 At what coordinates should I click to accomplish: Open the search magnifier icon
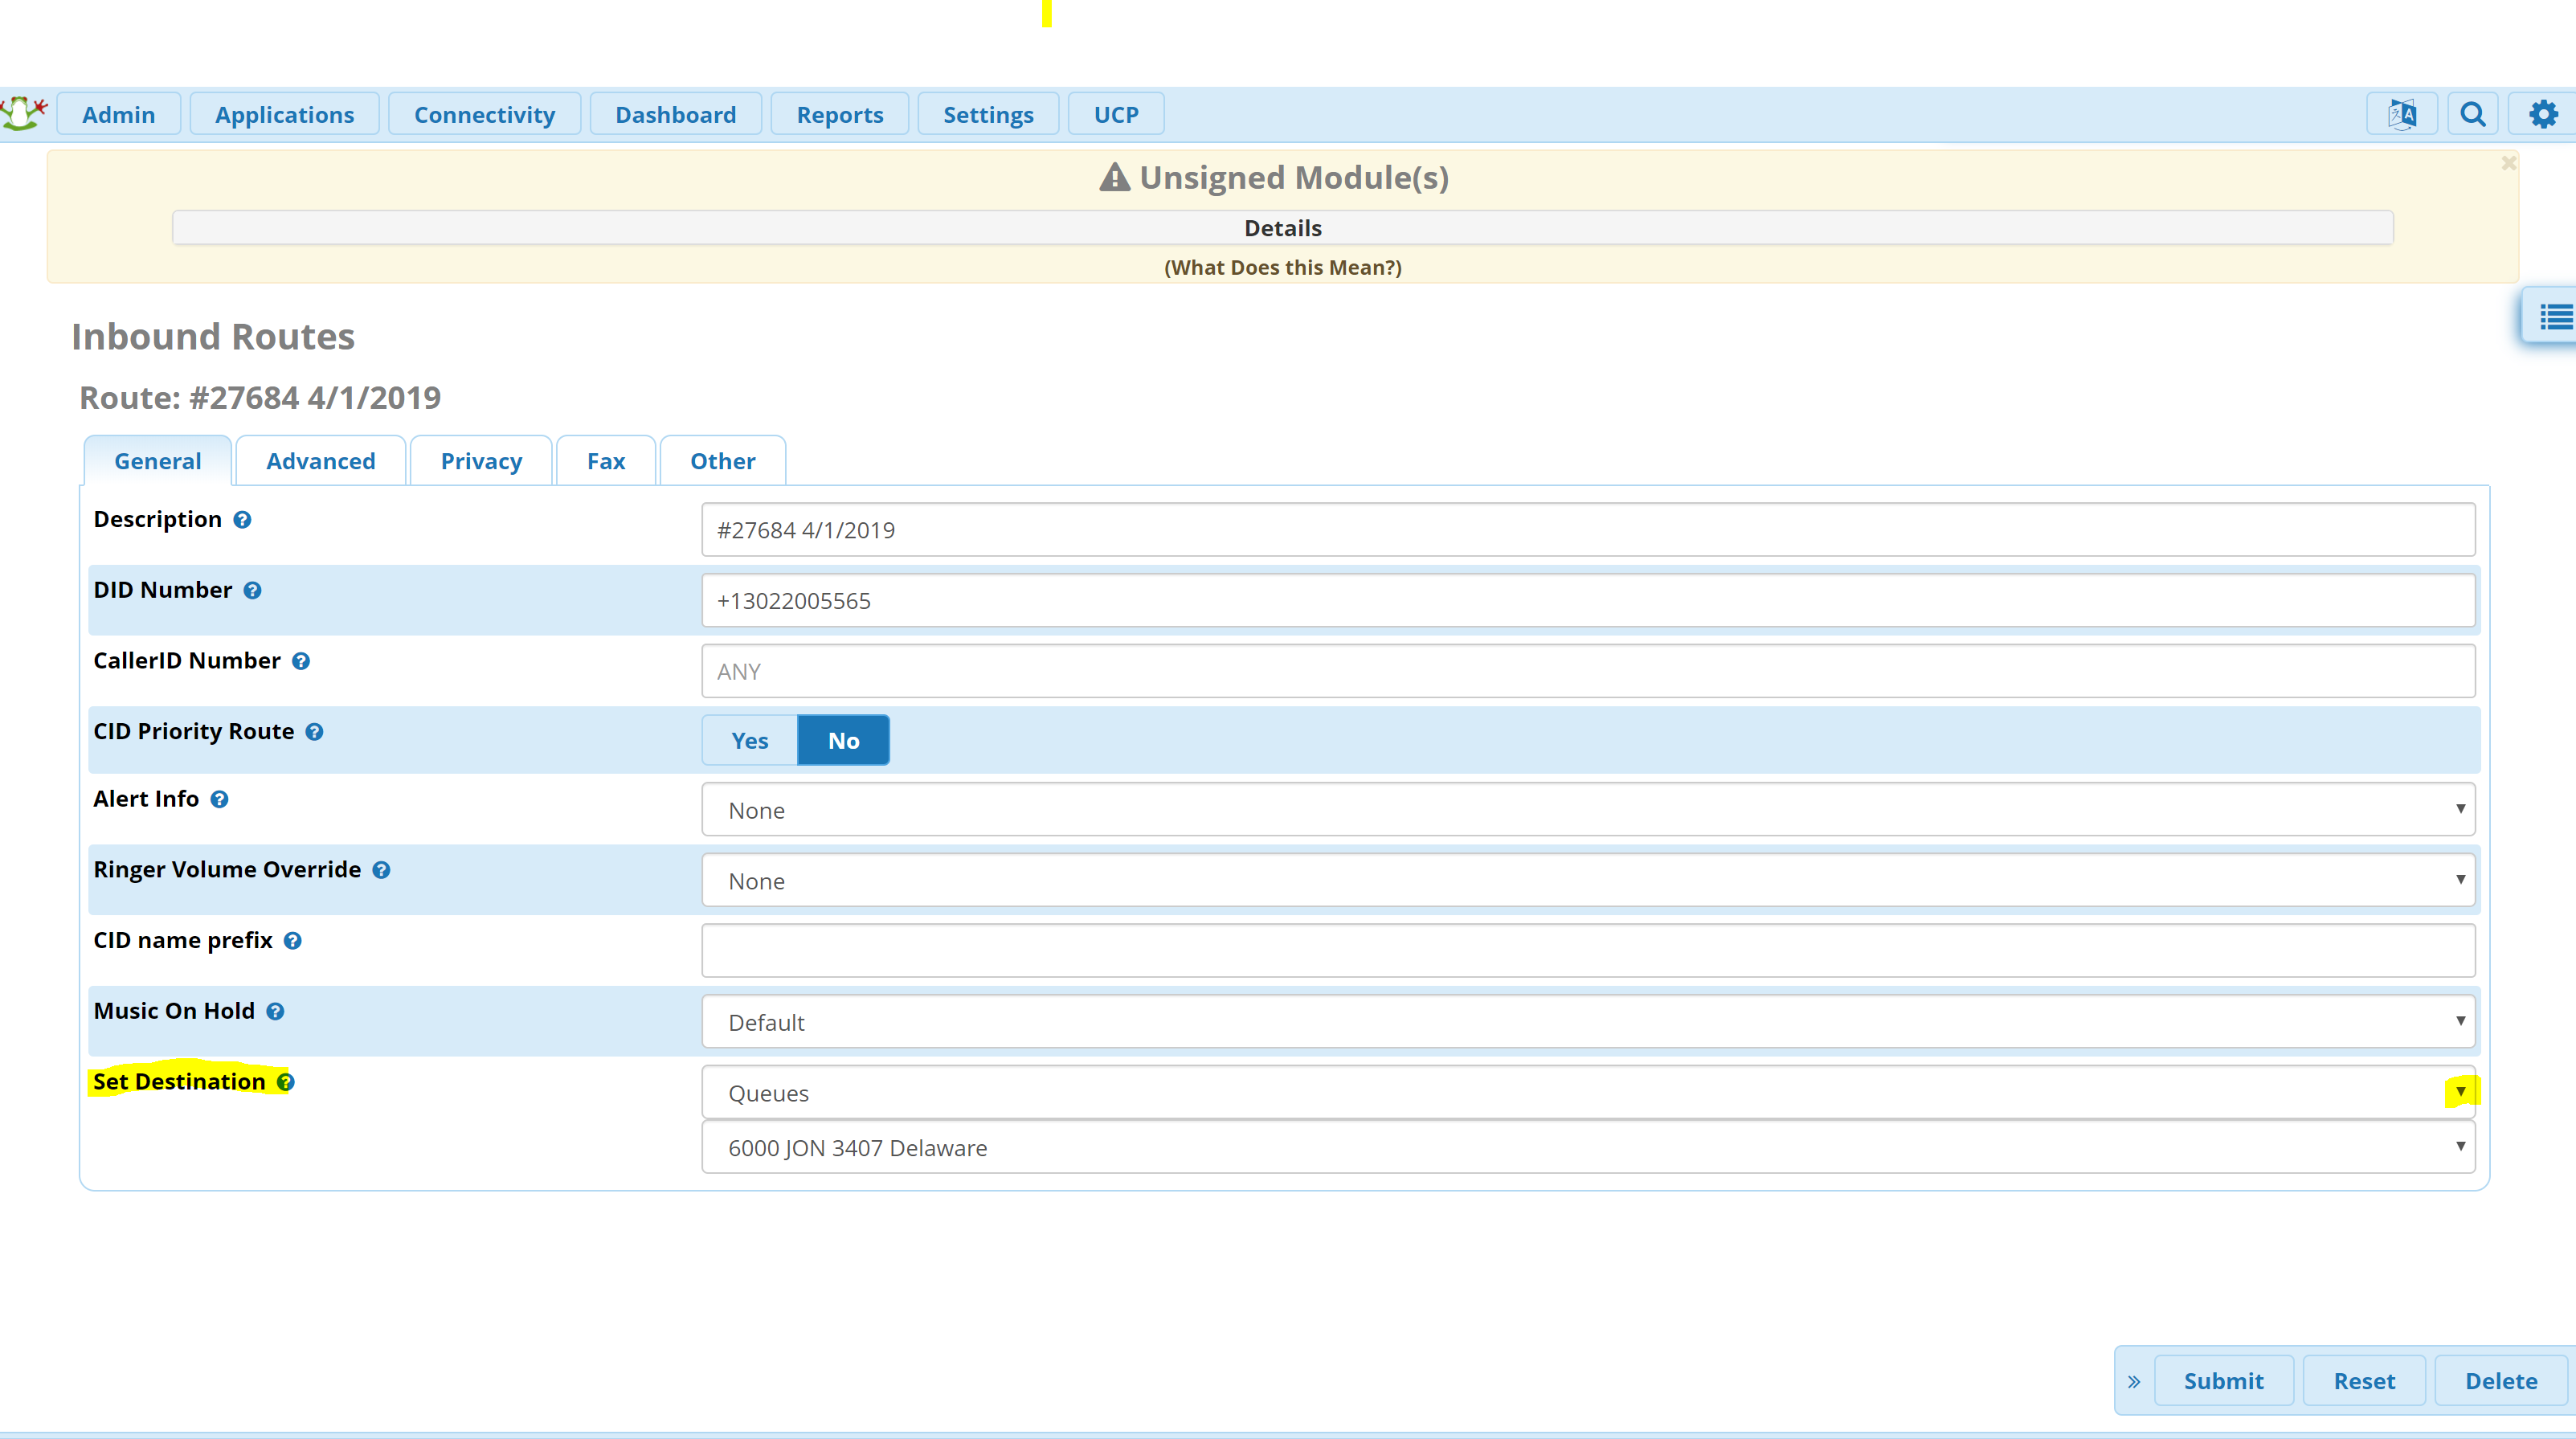(x=2472, y=114)
